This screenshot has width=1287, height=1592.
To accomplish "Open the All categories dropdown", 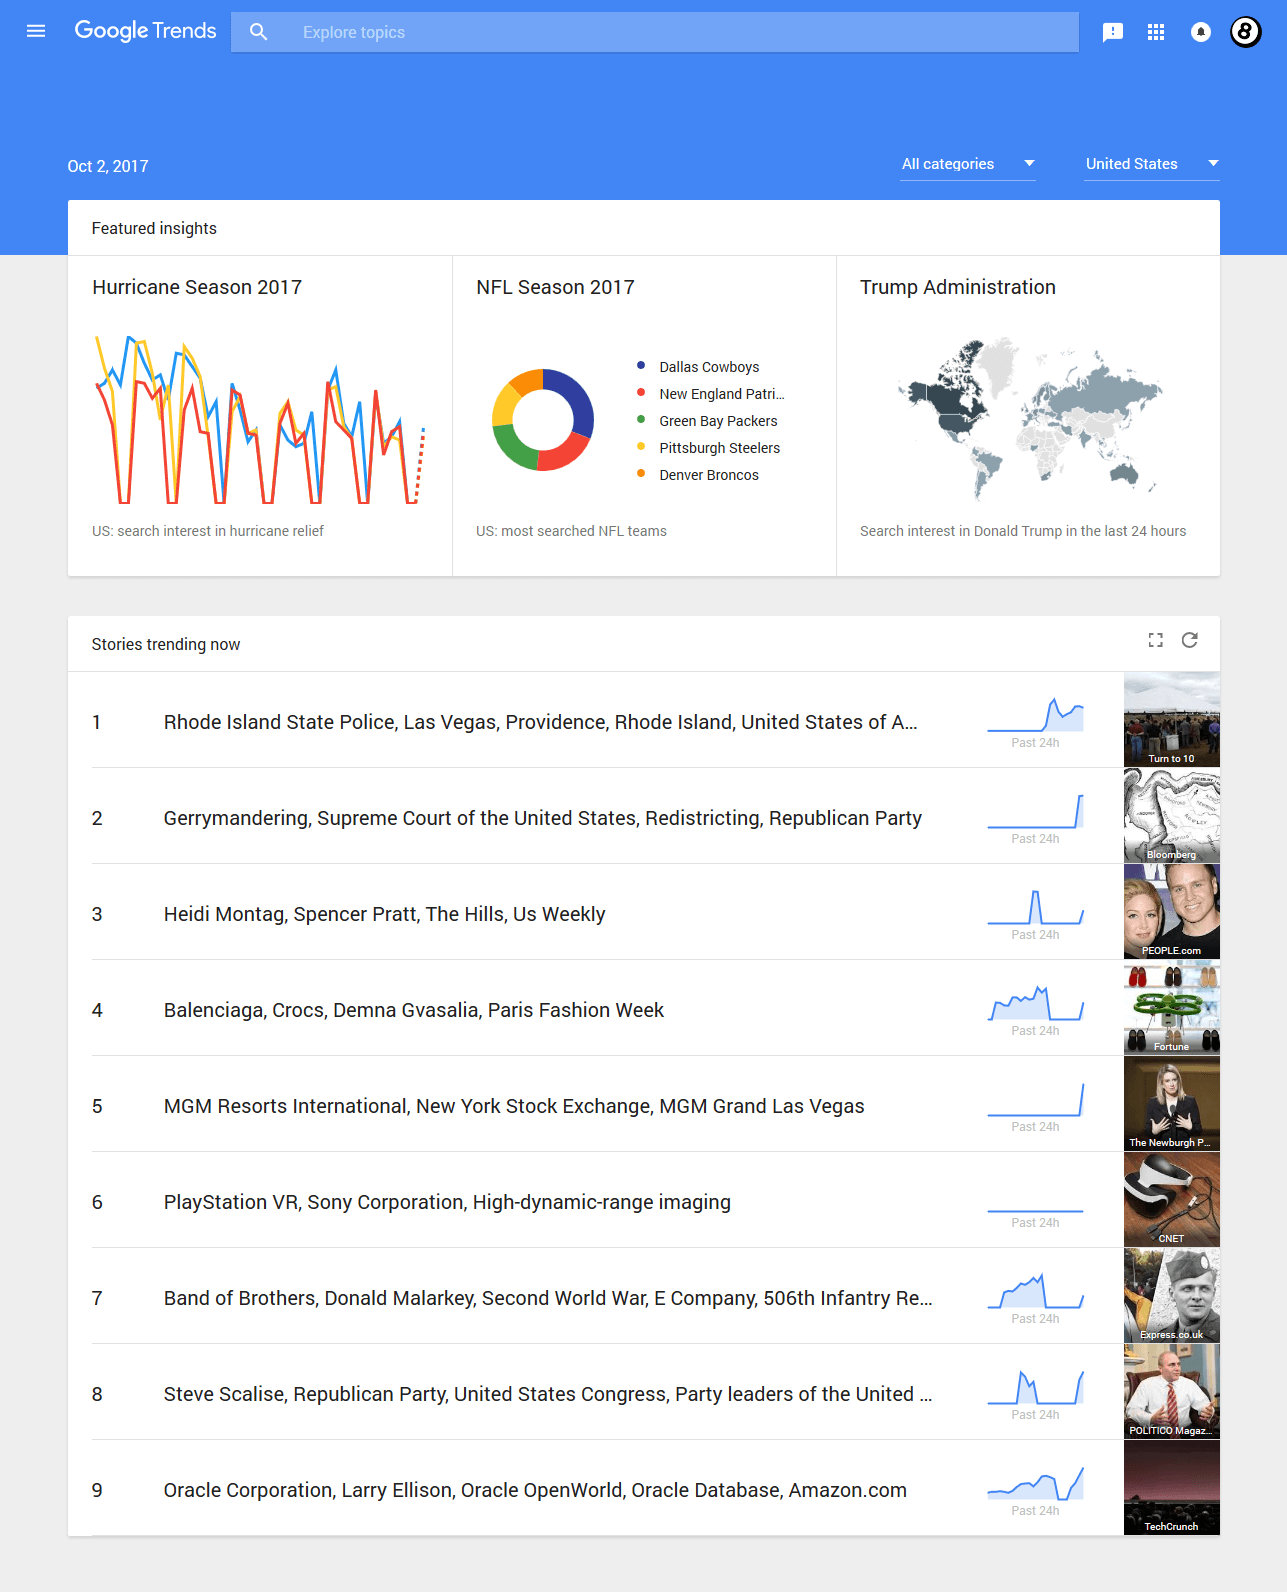I will 968,164.
